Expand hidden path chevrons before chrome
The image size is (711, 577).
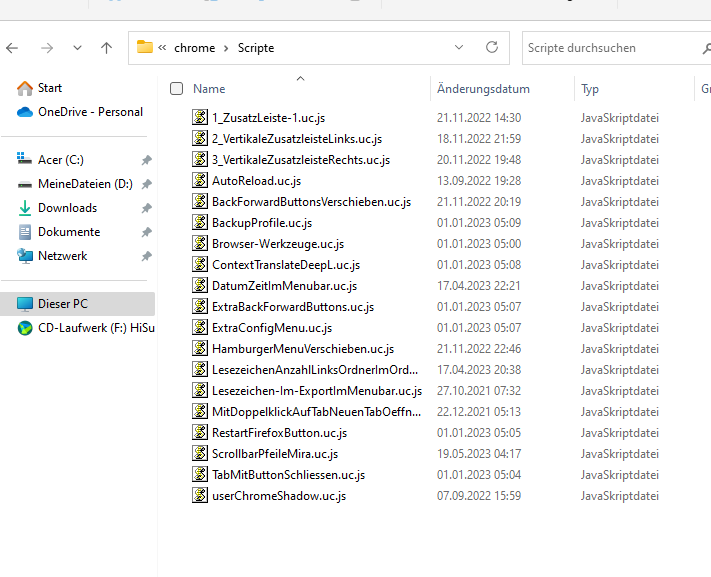(x=162, y=48)
